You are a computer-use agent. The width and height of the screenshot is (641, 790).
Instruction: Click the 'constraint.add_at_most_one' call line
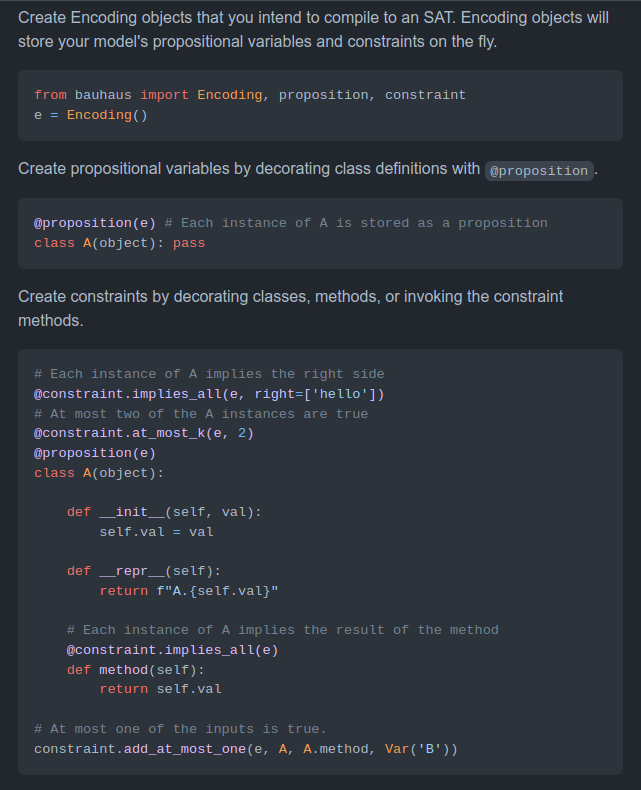(246, 749)
